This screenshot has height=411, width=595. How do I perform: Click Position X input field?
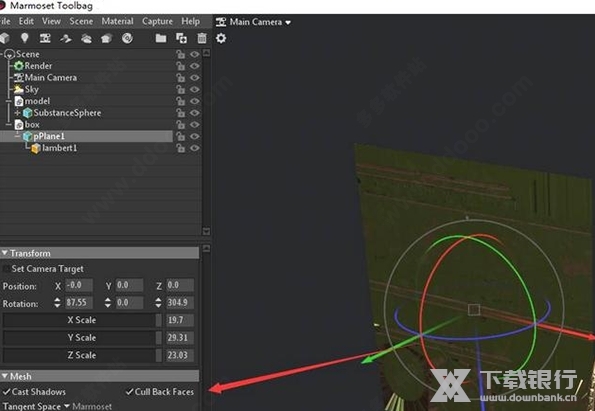(x=79, y=285)
